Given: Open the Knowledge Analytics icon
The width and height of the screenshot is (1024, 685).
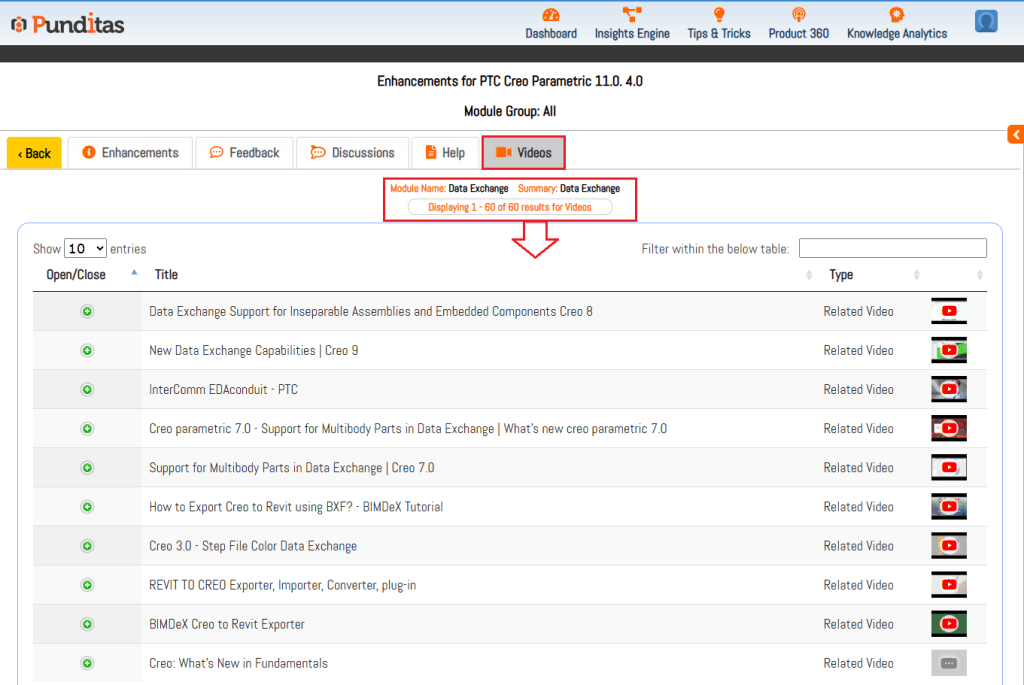Looking at the screenshot, I should [x=896, y=15].
